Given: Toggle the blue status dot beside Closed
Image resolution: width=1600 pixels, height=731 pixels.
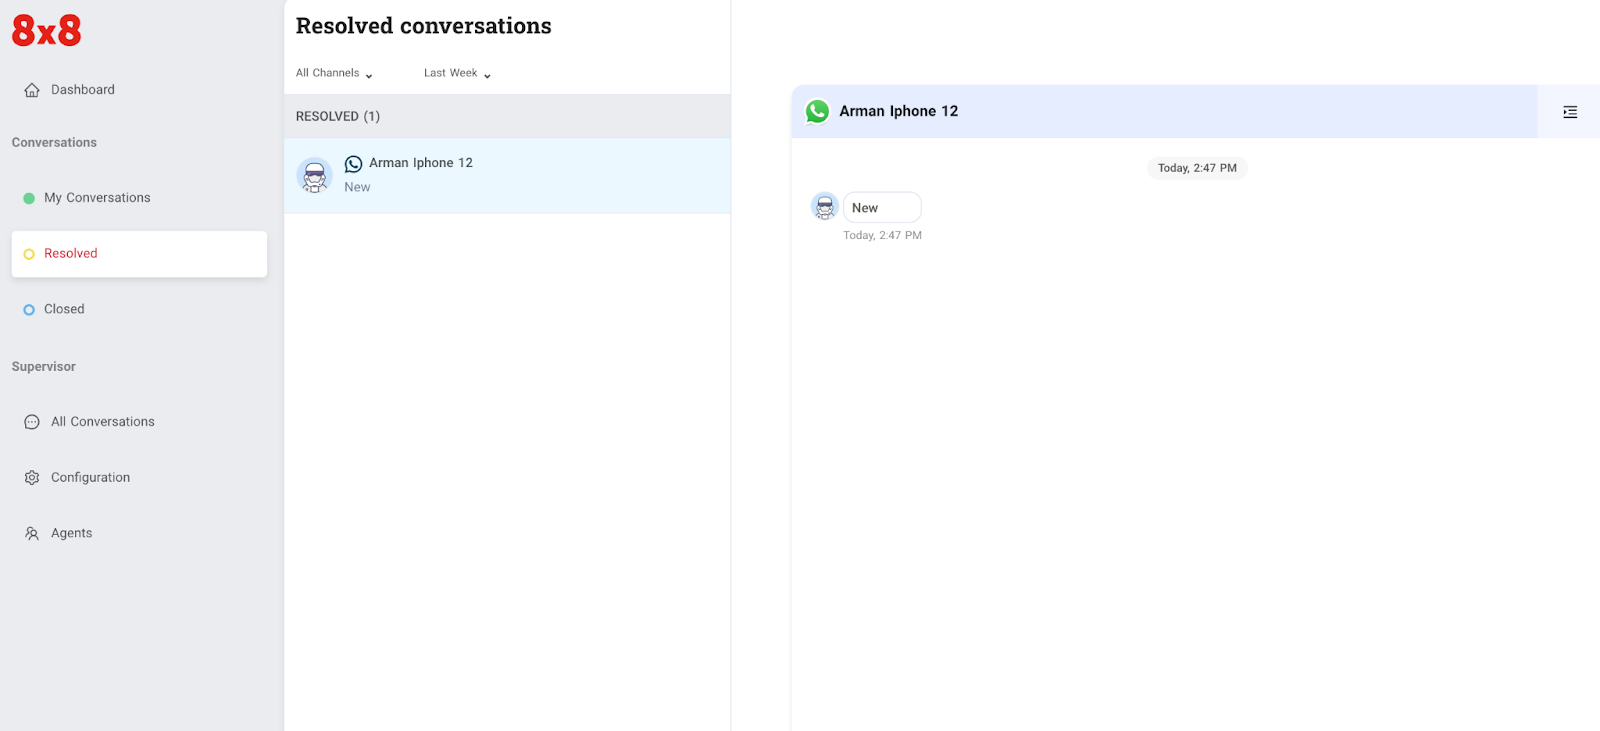Looking at the screenshot, I should coord(28,309).
